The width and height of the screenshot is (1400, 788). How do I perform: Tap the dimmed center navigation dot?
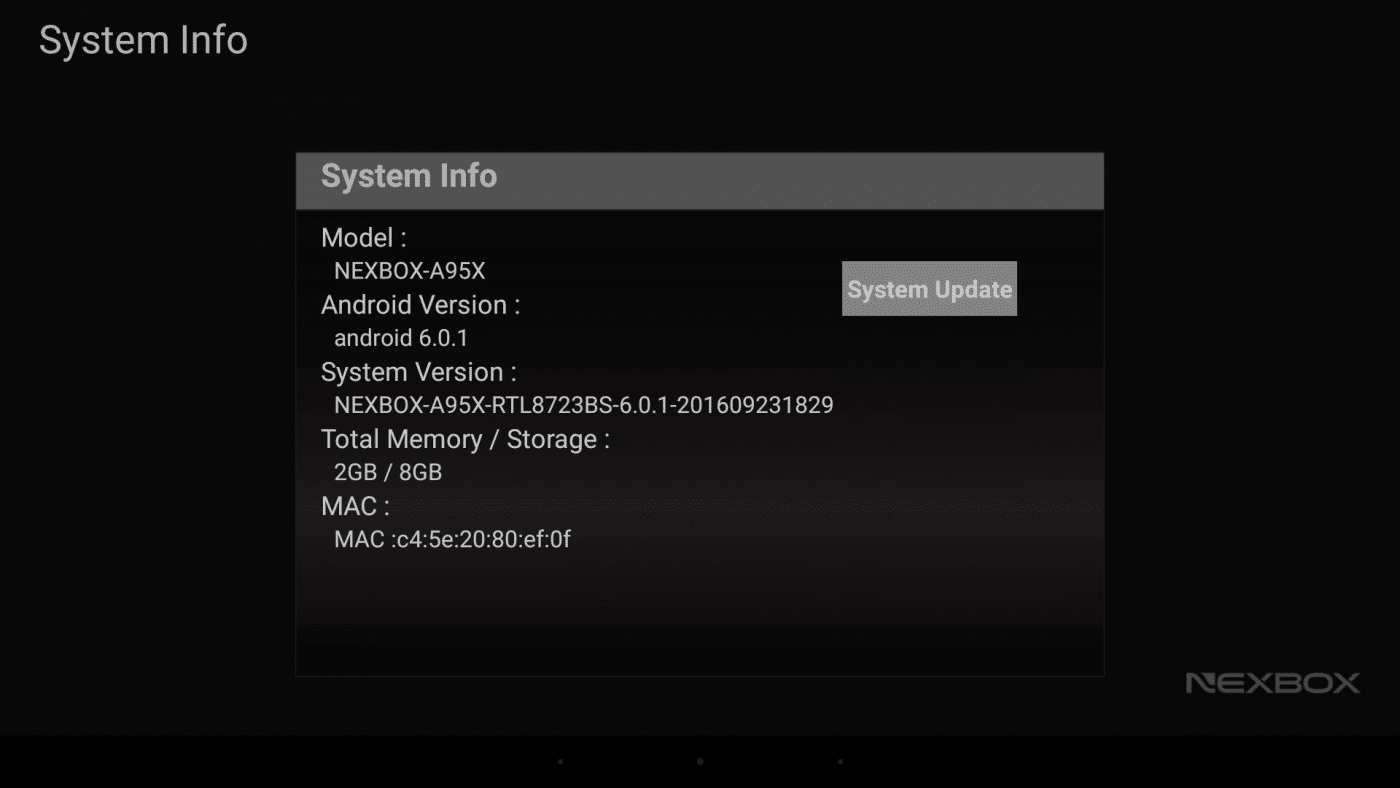click(x=700, y=762)
